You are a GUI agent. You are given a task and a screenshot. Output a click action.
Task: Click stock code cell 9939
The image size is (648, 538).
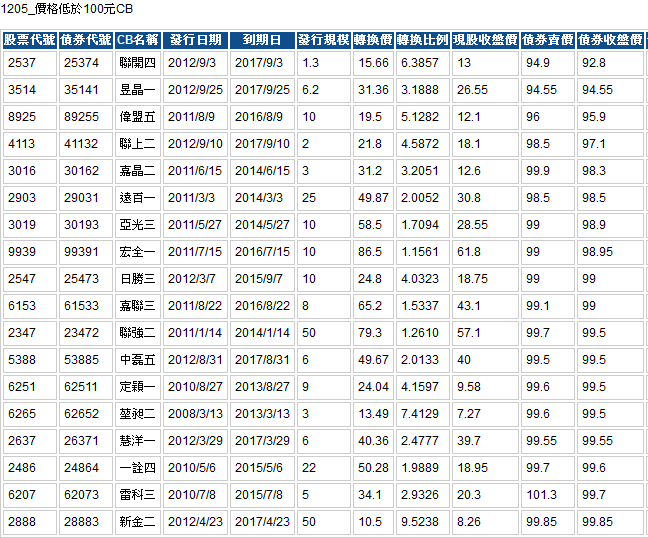click(x=29, y=252)
